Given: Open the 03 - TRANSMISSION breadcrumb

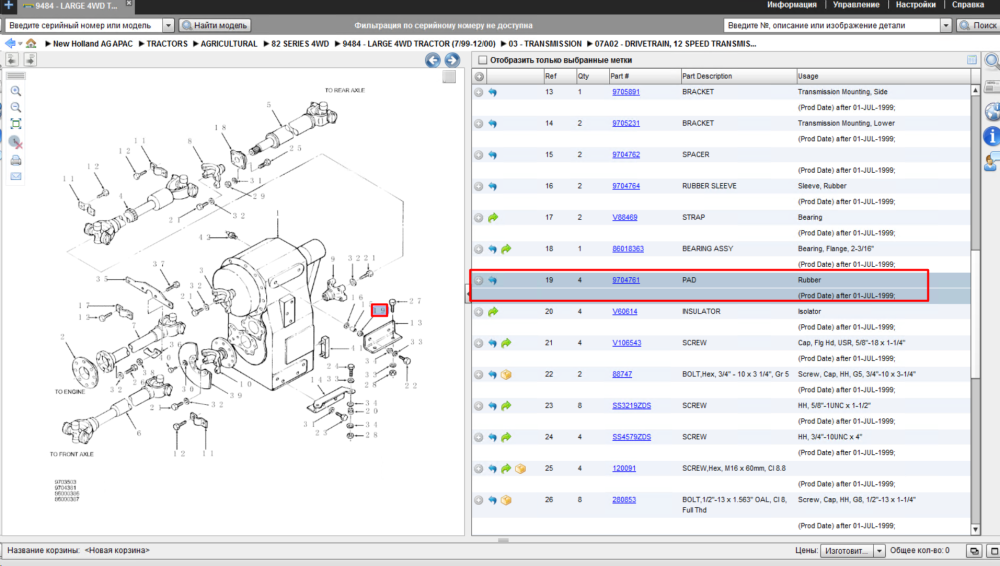Looking at the screenshot, I should point(545,44).
